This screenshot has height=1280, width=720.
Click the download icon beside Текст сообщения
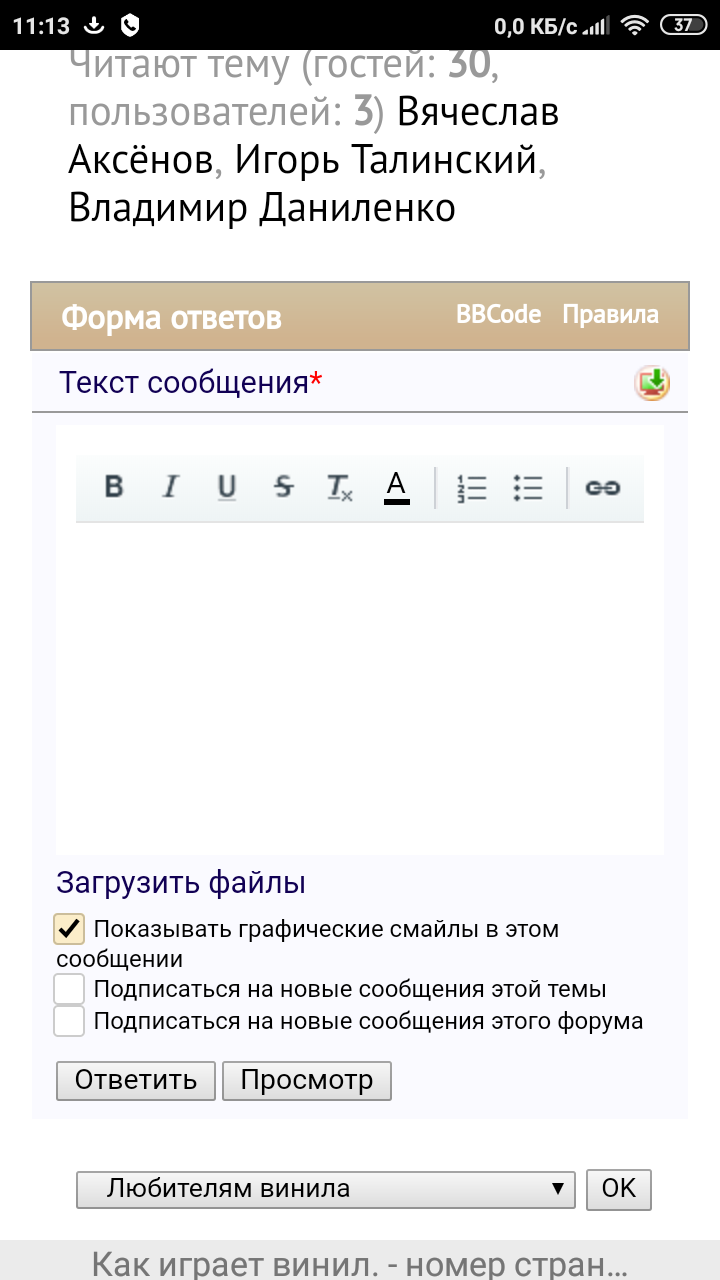(652, 383)
